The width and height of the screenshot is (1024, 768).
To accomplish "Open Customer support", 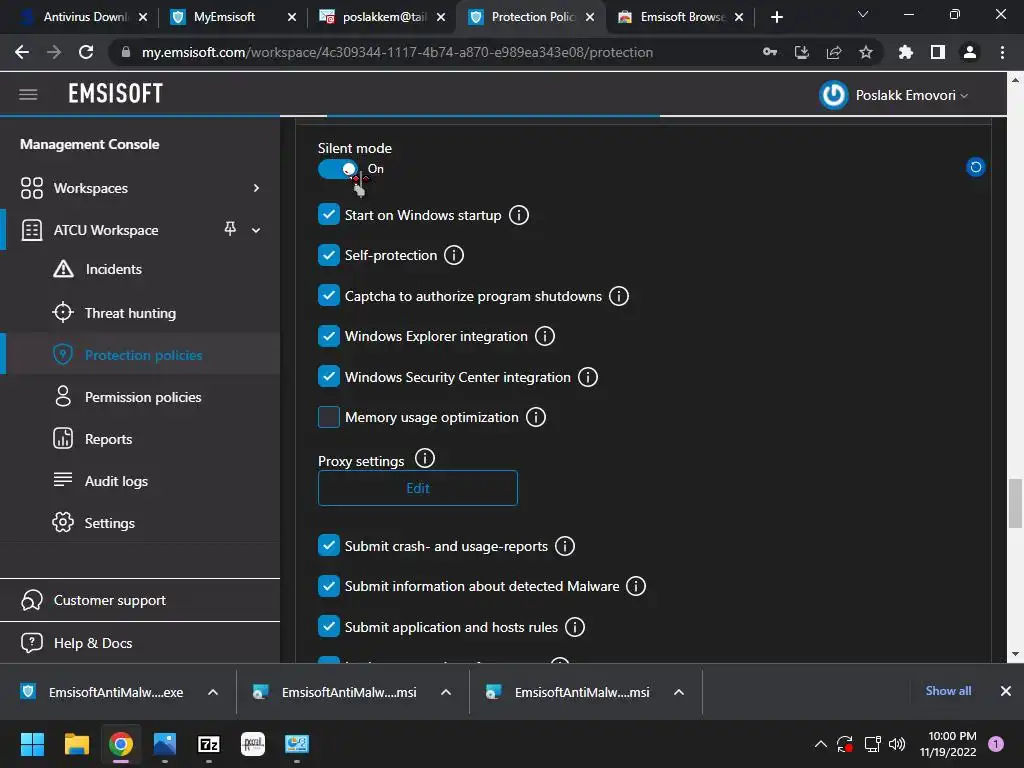I will 110,600.
